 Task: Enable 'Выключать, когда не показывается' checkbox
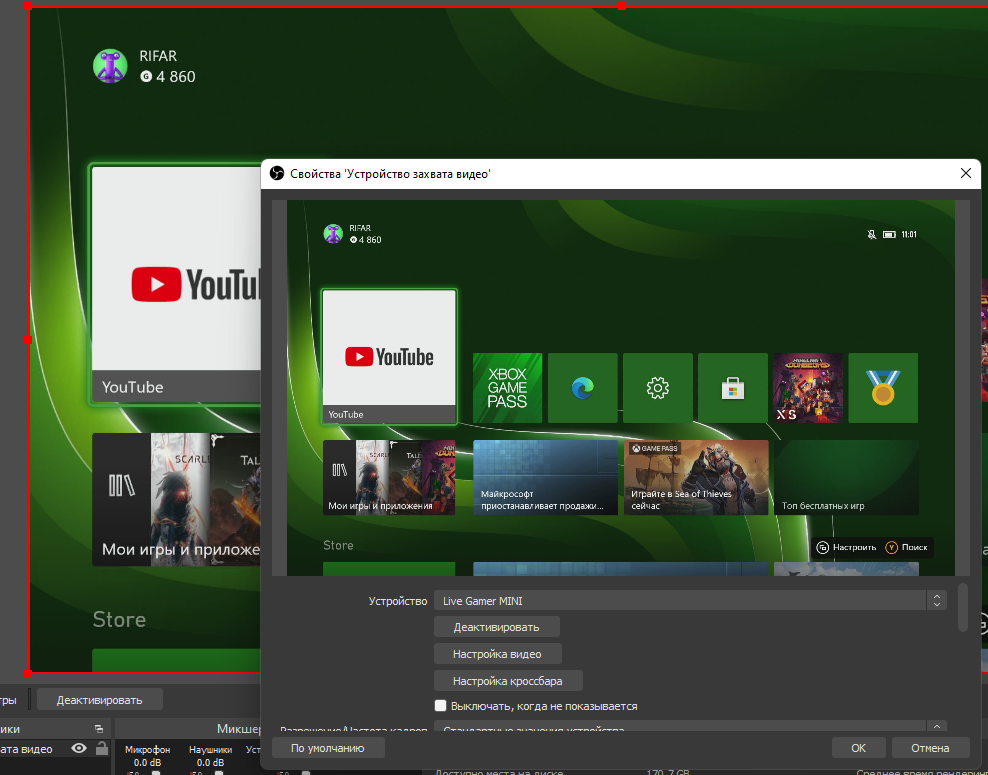[x=440, y=706]
